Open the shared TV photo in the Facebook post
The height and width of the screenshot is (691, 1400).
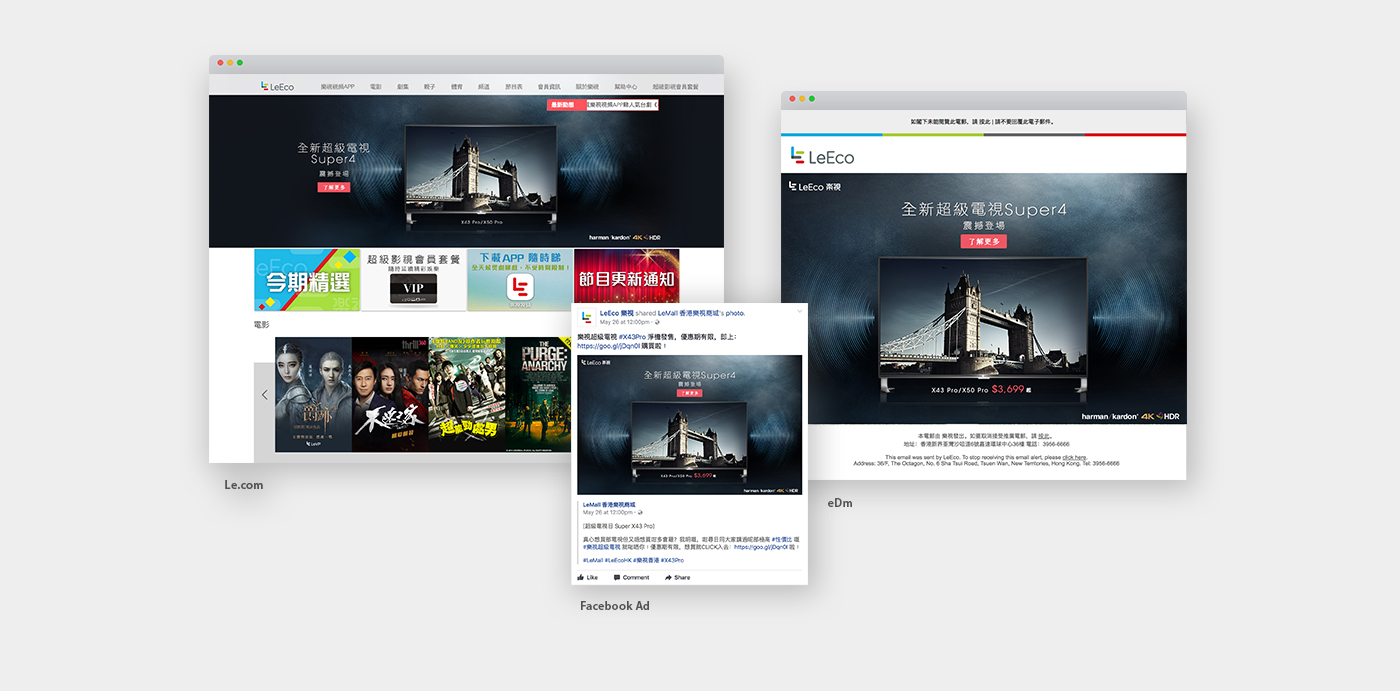point(690,425)
